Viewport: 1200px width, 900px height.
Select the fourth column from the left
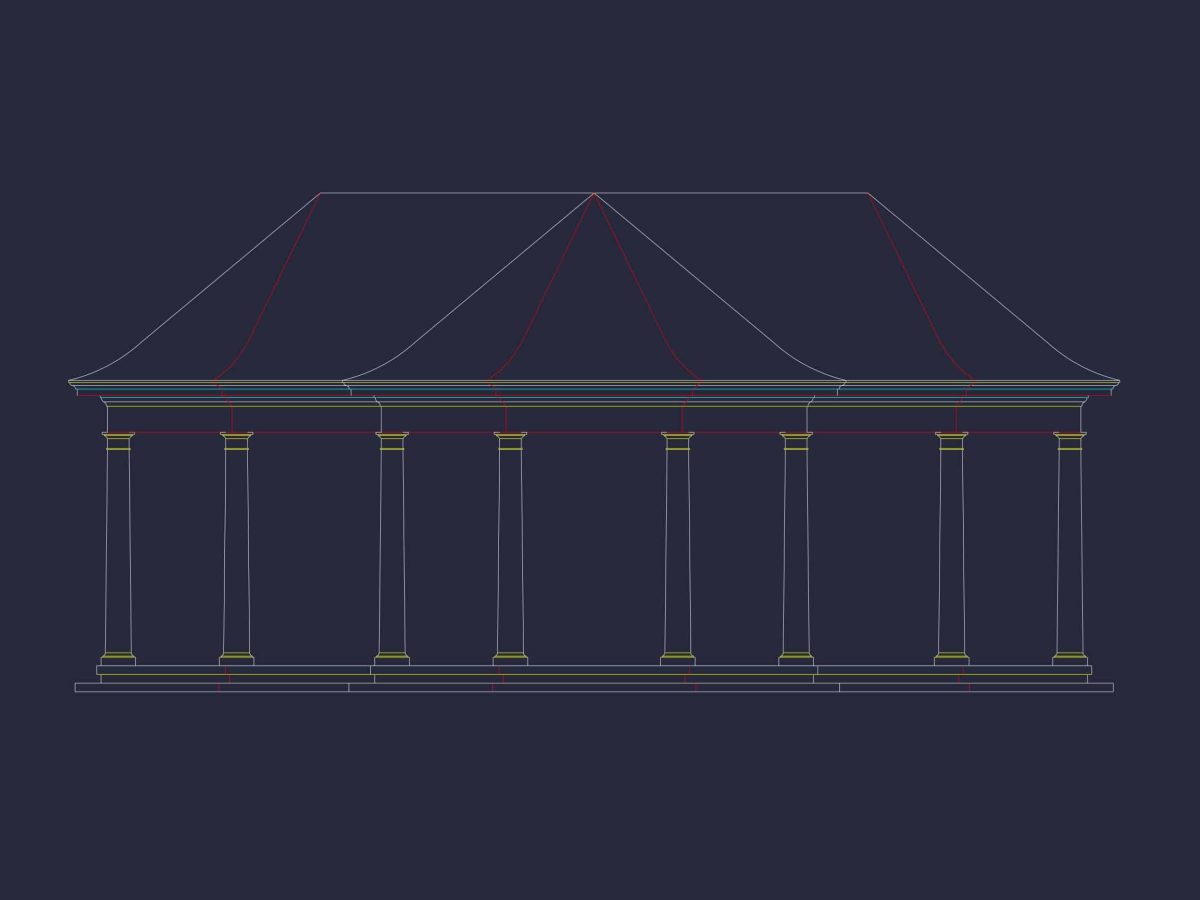pyautogui.click(x=510, y=550)
